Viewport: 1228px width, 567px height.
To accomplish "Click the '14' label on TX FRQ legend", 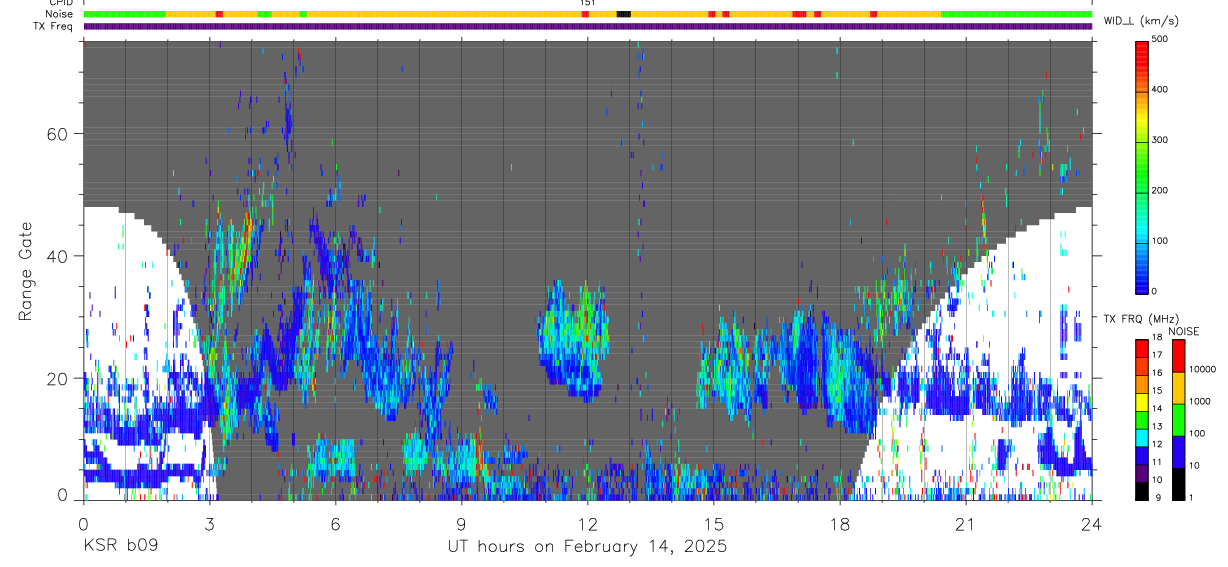I will pyautogui.click(x=1155, y=408).
